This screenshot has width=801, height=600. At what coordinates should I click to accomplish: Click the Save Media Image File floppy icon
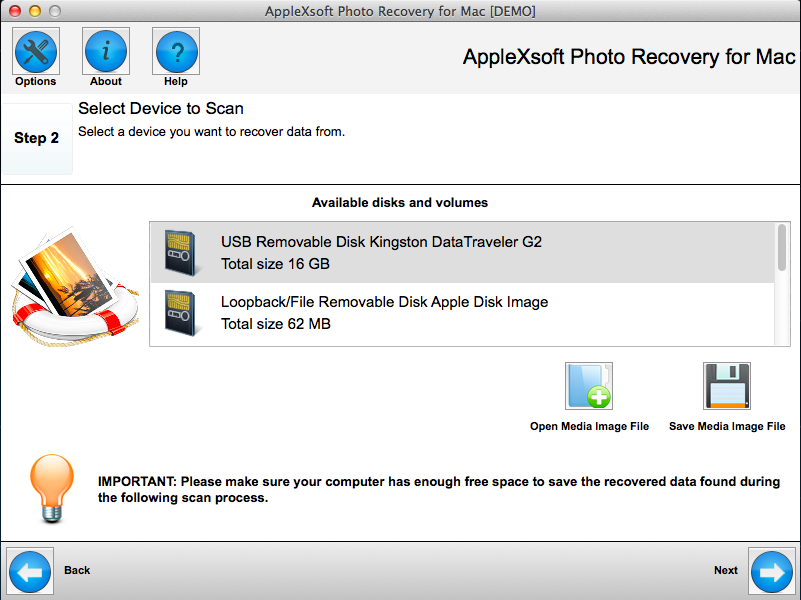click(x=726, y=386)
